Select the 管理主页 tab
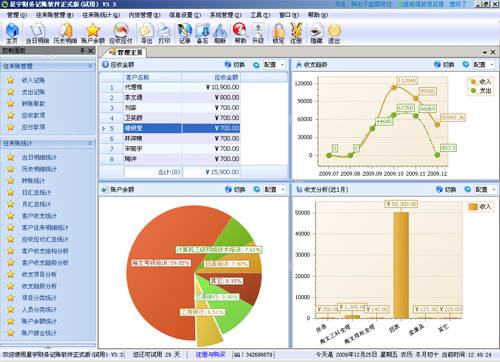Viewport: 500px width, 362px height. pos(126,52)
